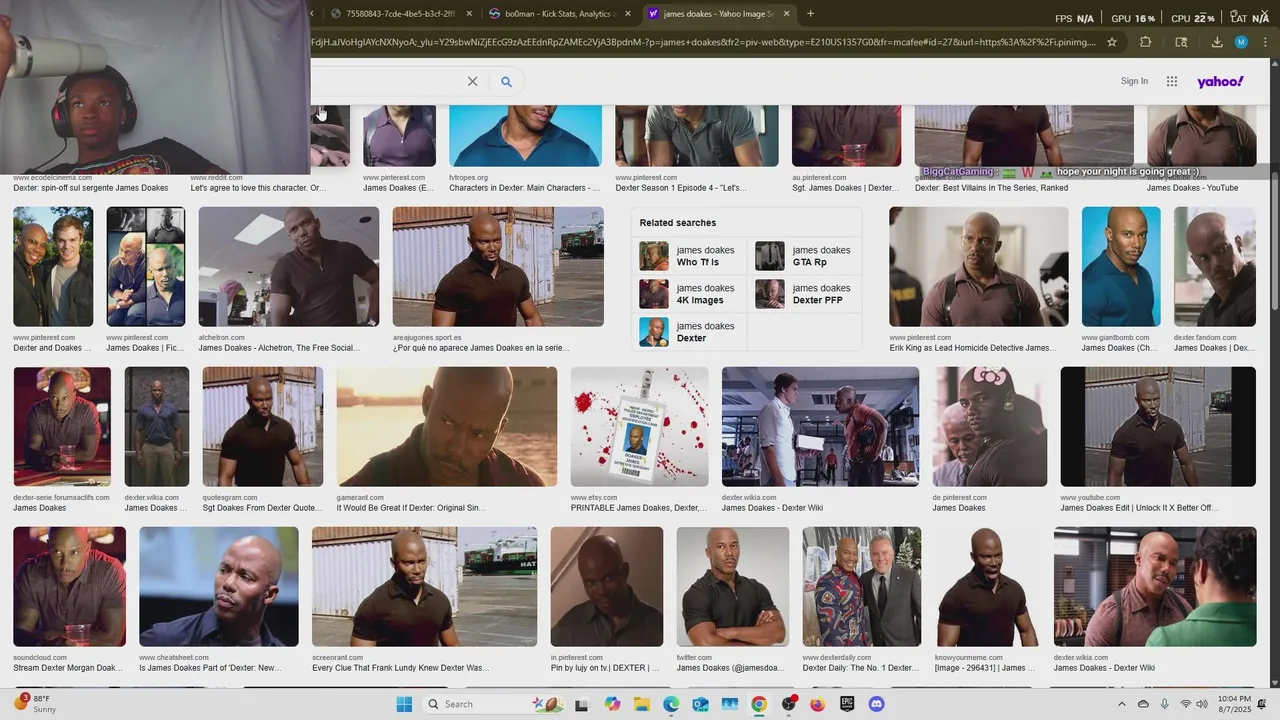The width and height of the screenshot is (1280, 720).
Task: Open Microsoft Edge from the taskbar
Action: click(671, 704)
